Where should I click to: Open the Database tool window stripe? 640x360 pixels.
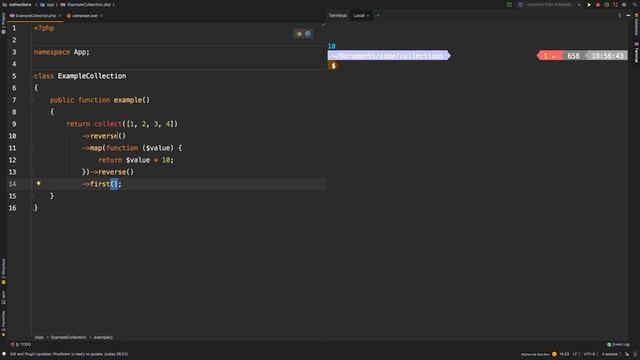[x=636, y=24]
